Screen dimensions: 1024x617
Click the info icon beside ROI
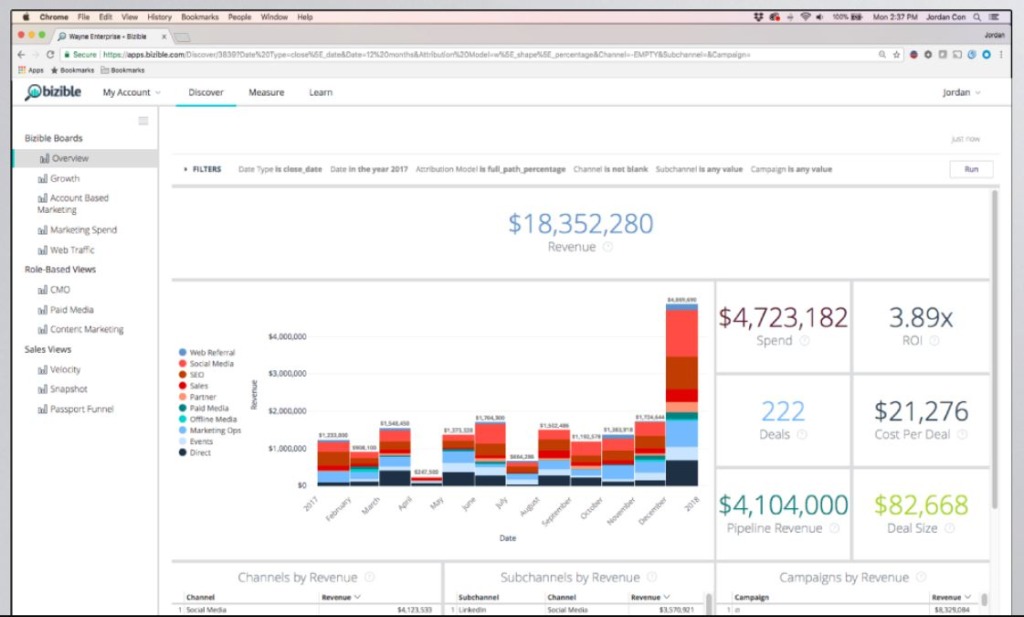click(x=934, y=340)
